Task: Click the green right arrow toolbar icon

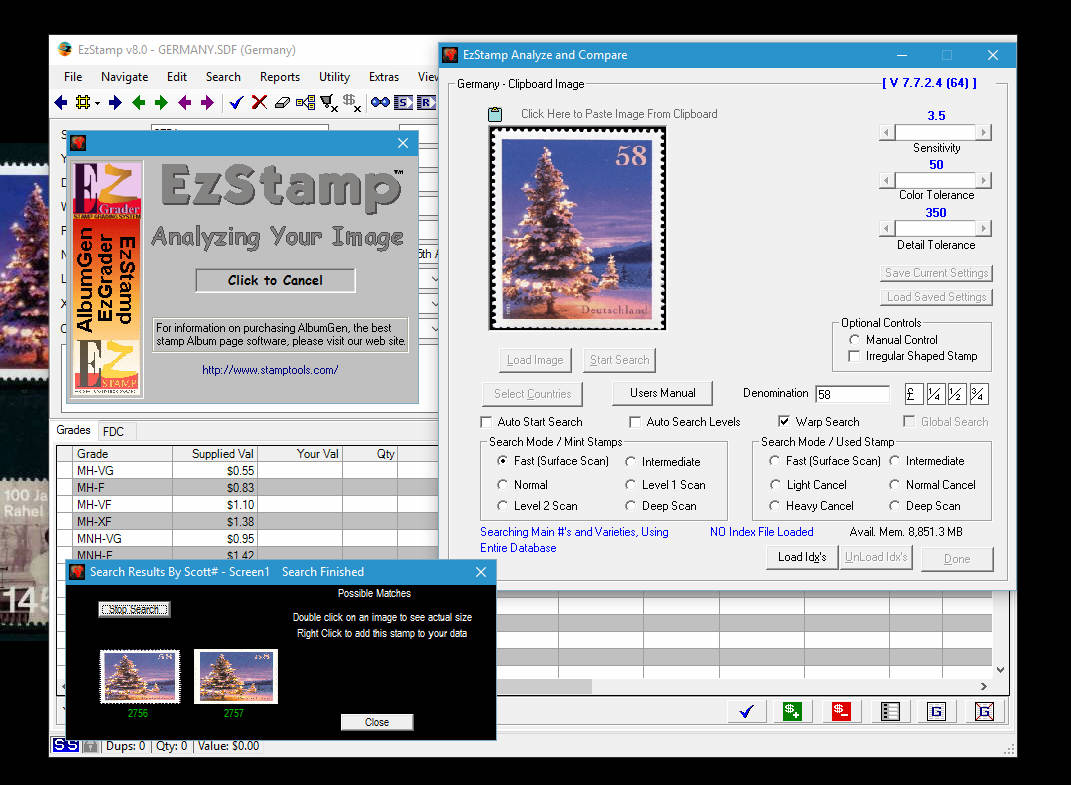Action: coord(161,102)
